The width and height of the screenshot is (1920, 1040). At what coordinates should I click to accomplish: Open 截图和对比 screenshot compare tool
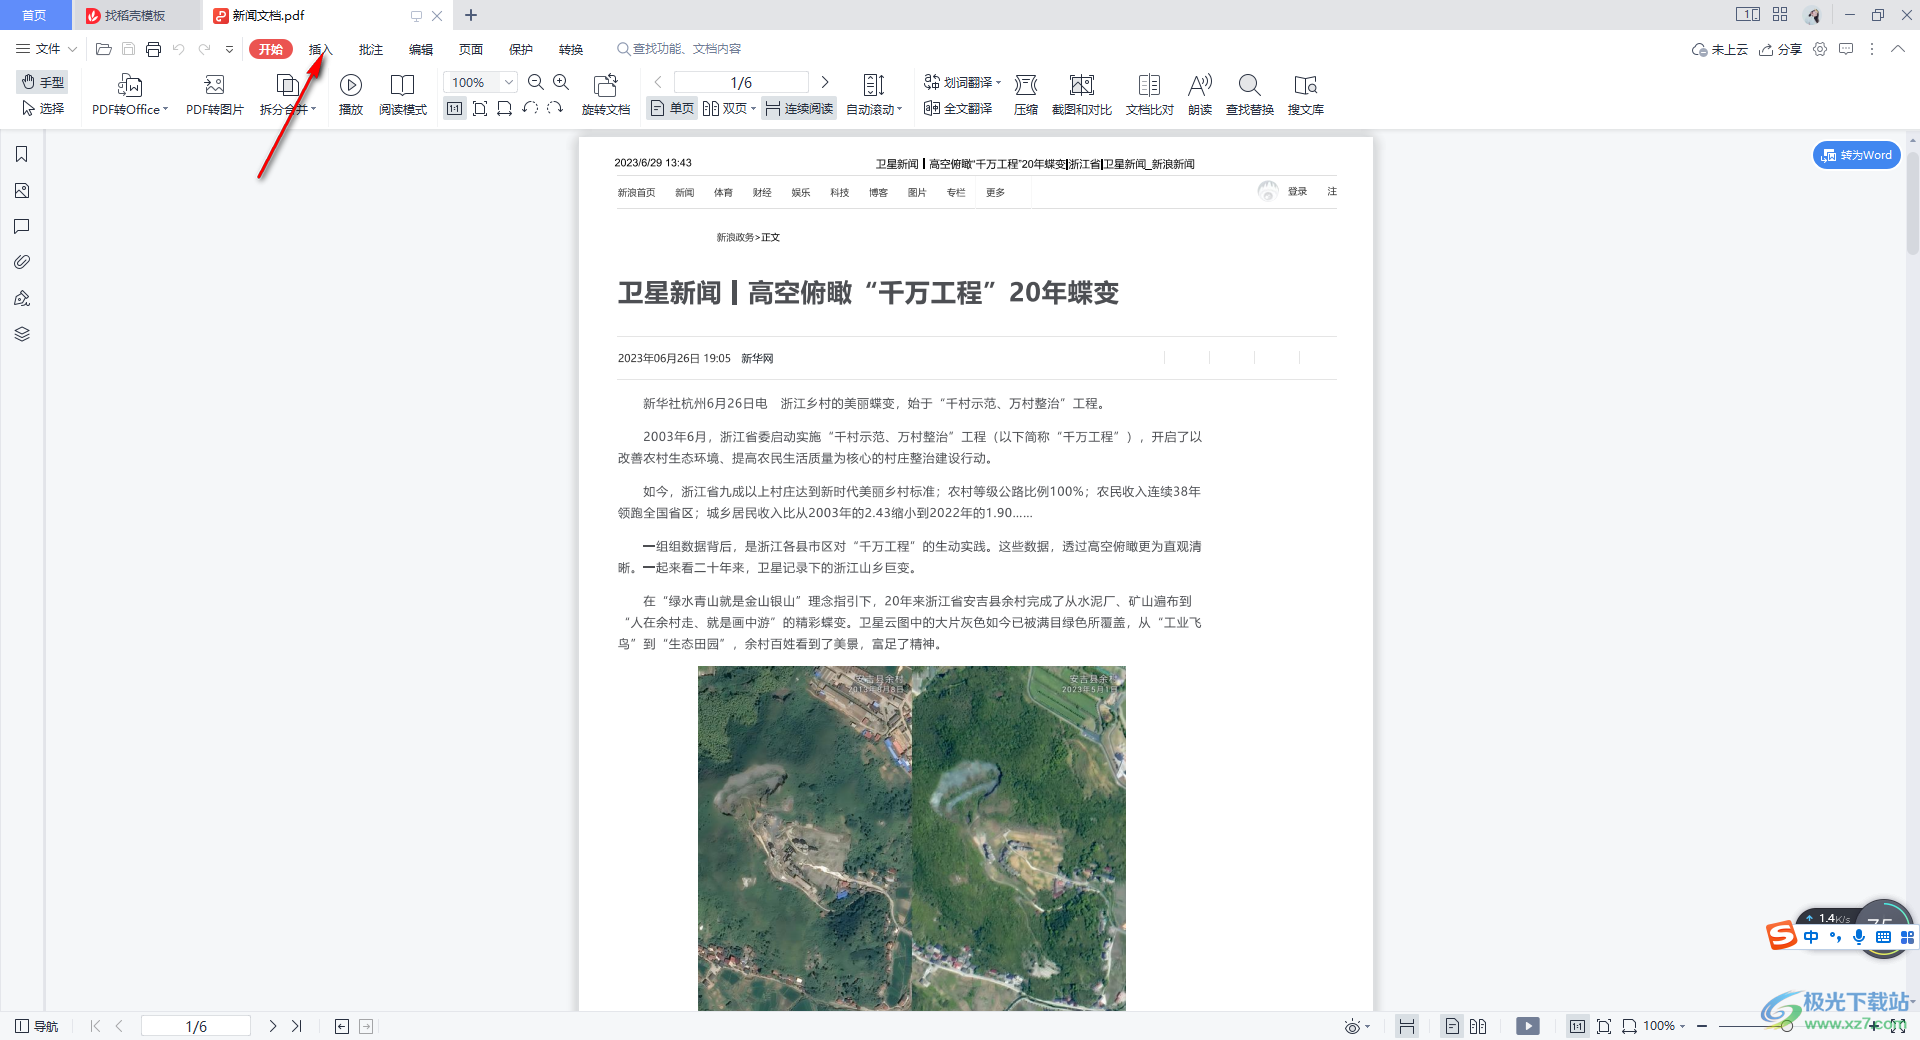(1082, 95)
